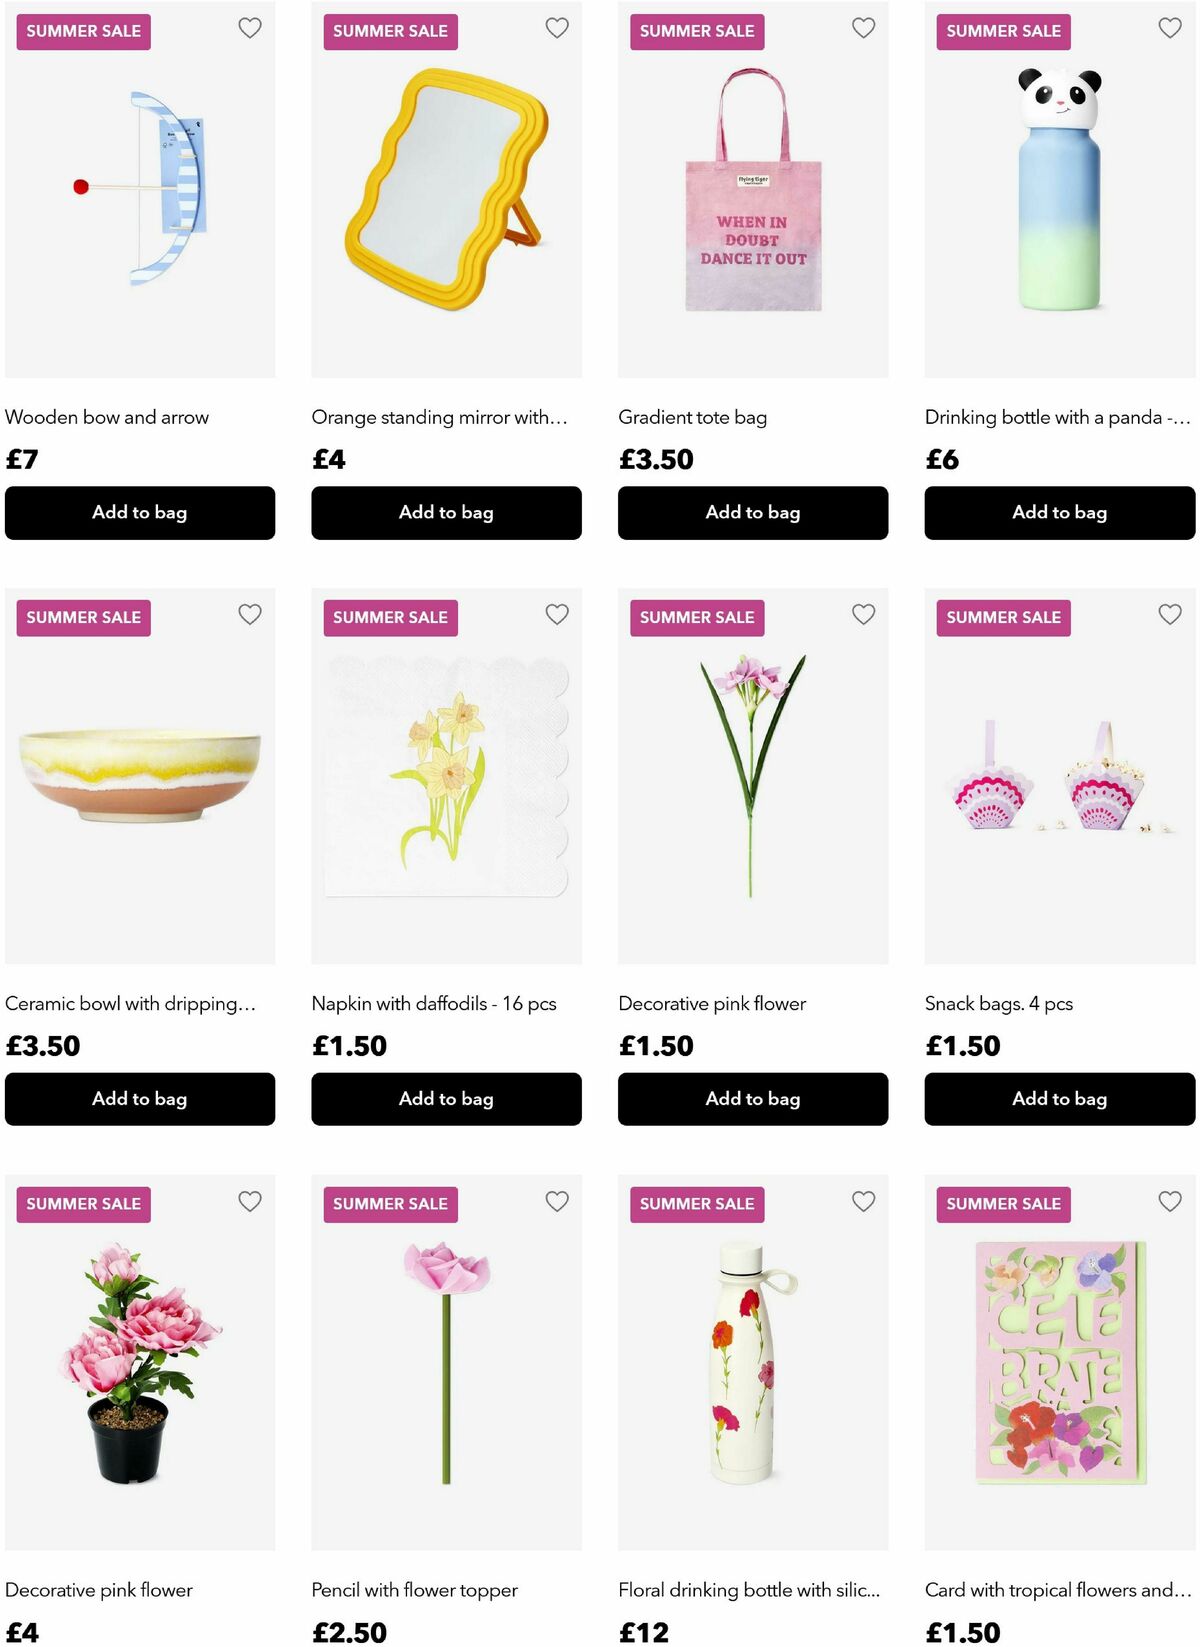The height and width of the screenshot is (1647, 1200).
Task: Favorite the Wooden bow and arrow with heart icon
Action: point(250,28)
